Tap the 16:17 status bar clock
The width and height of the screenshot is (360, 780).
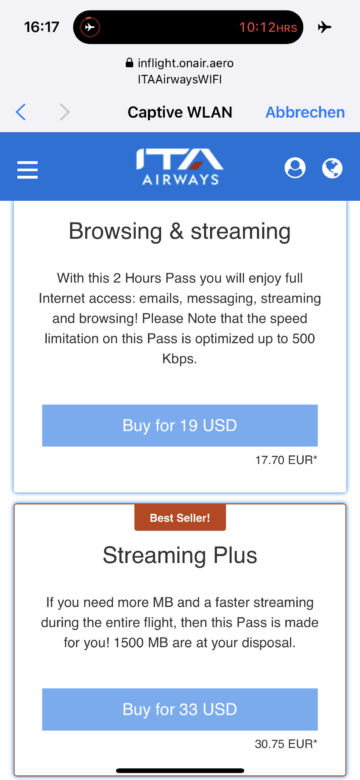(41, 27)
